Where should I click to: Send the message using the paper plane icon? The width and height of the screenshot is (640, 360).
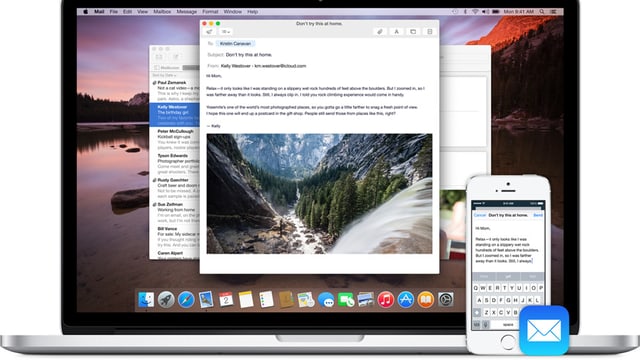click(209, 31)
